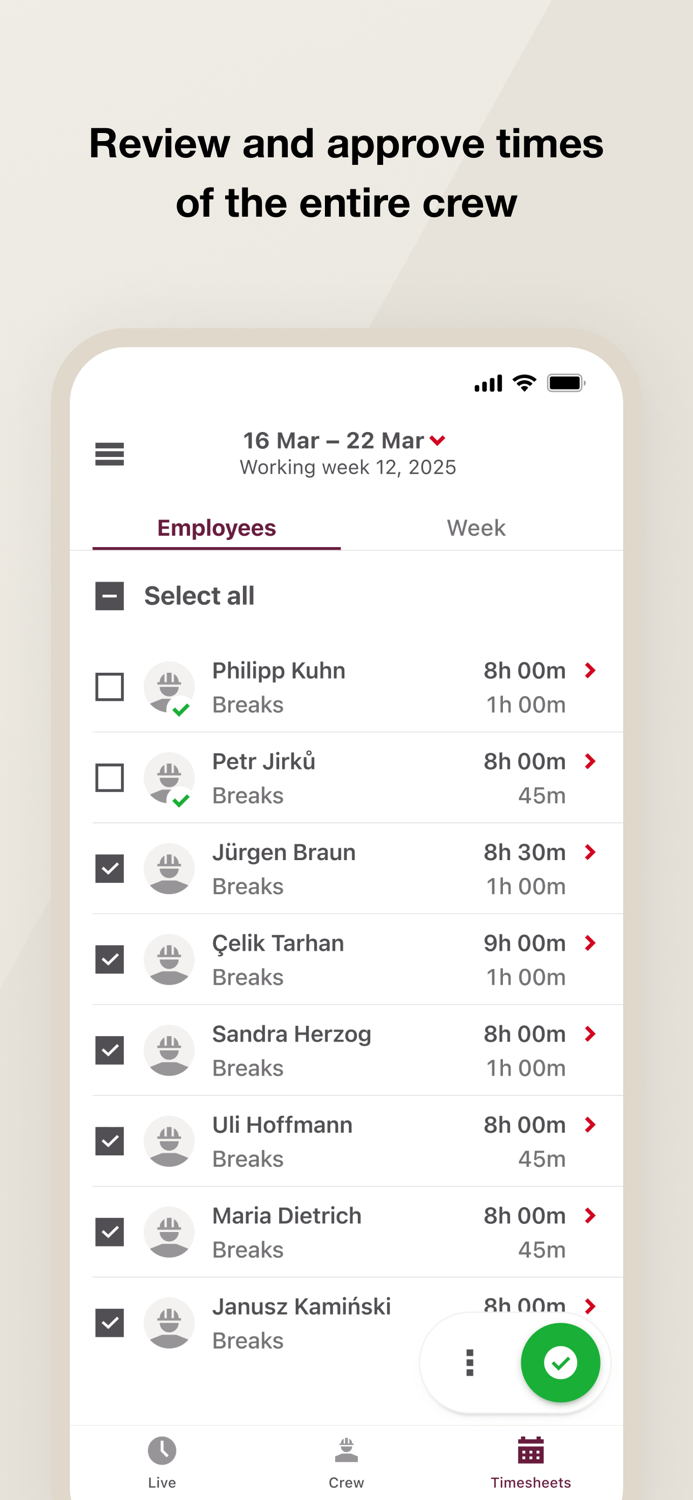Tap the battery indicator in status bar
This screenshot has width=693, height=1500.
[565, 382]
